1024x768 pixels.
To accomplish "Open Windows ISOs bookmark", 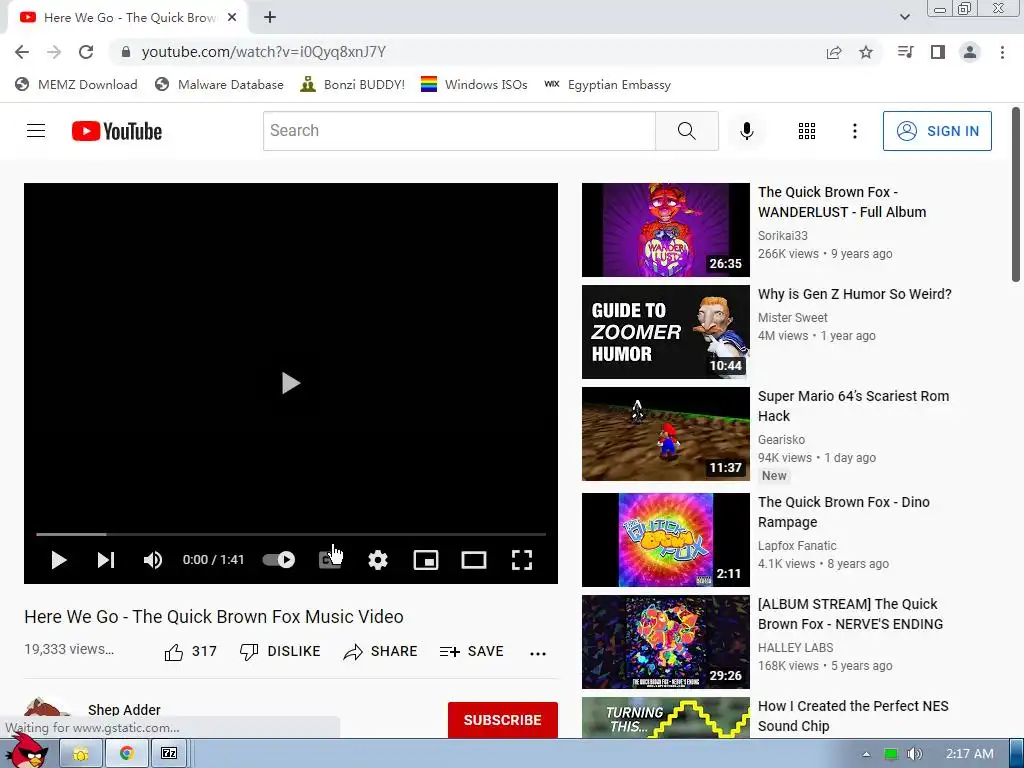I will click(x=474, y=84).
